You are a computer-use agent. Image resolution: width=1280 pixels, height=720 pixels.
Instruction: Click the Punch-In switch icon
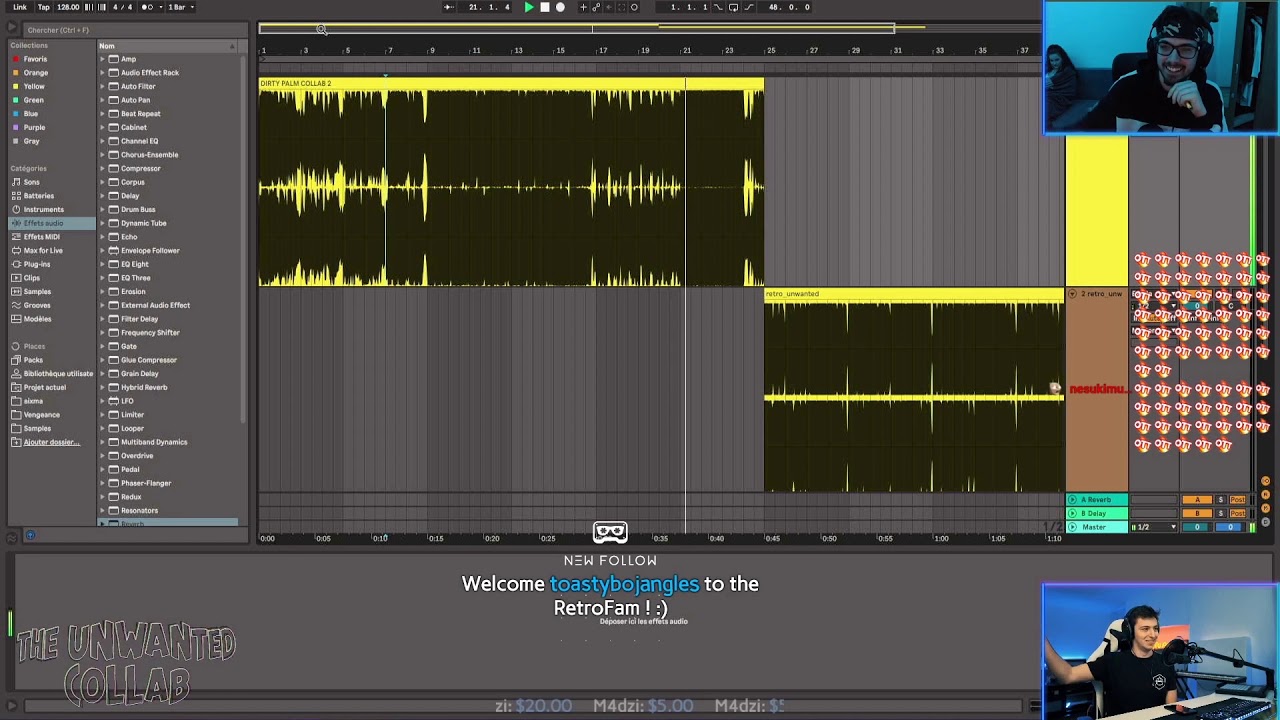(x=718, y=7)
